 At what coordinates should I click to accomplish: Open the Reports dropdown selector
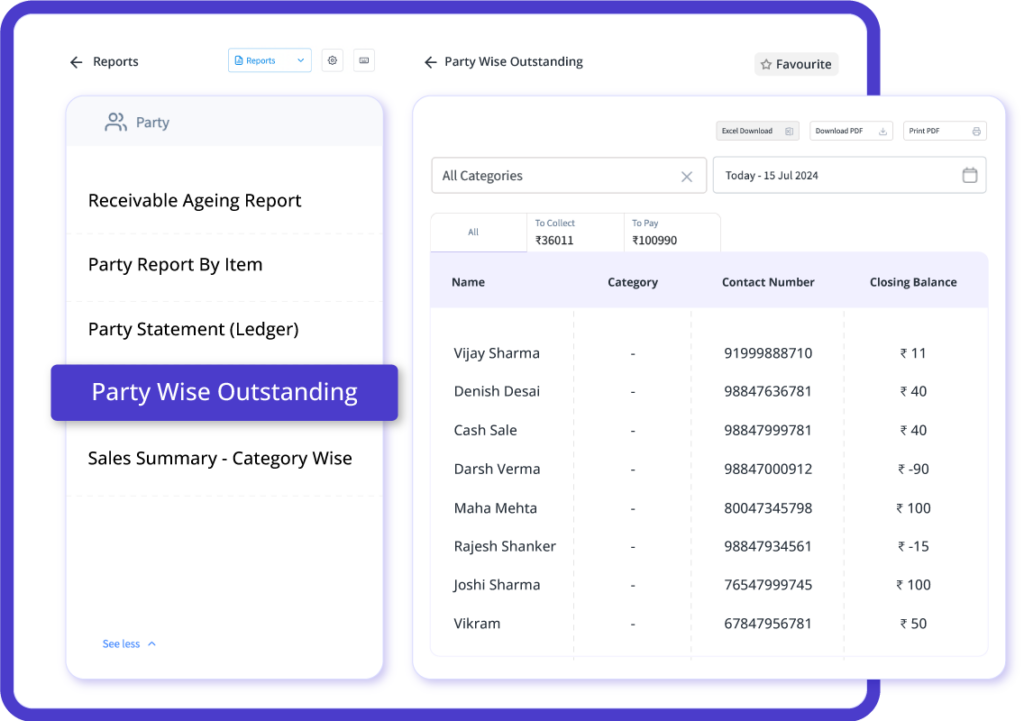tap(269, 61)
